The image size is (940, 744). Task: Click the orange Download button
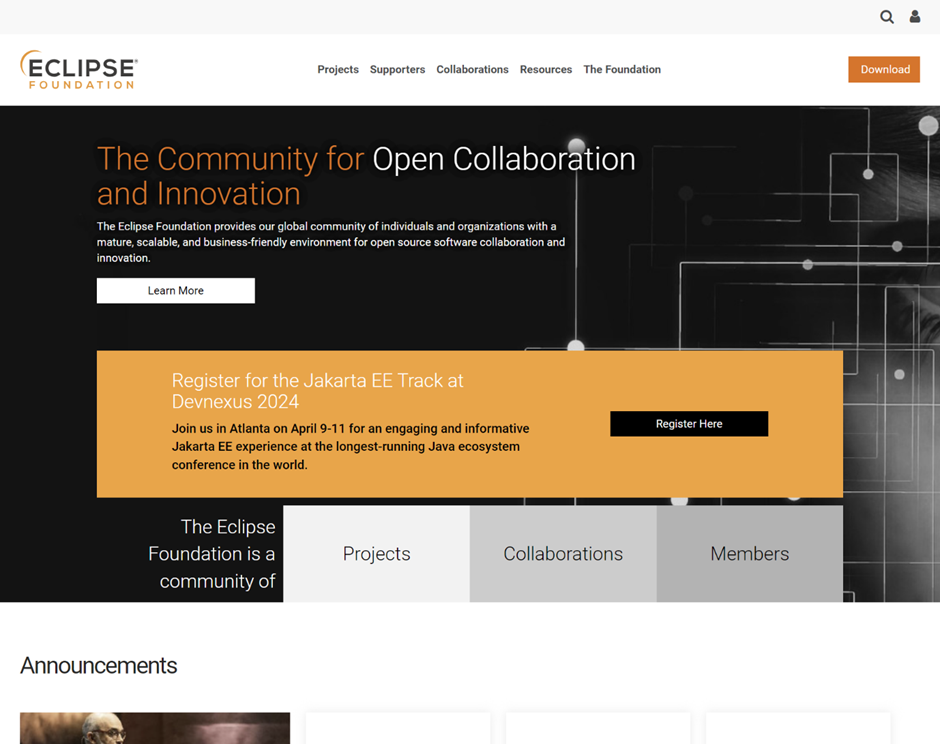(x=884, y=70)
